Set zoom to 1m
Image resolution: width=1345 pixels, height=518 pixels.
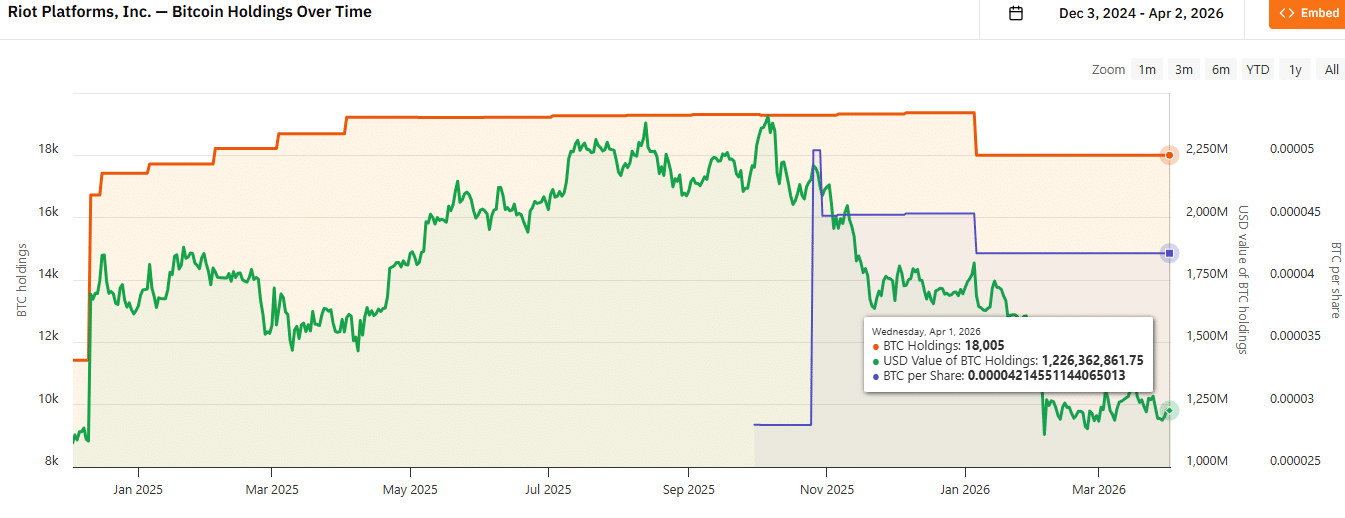(x=1147, y=70)
